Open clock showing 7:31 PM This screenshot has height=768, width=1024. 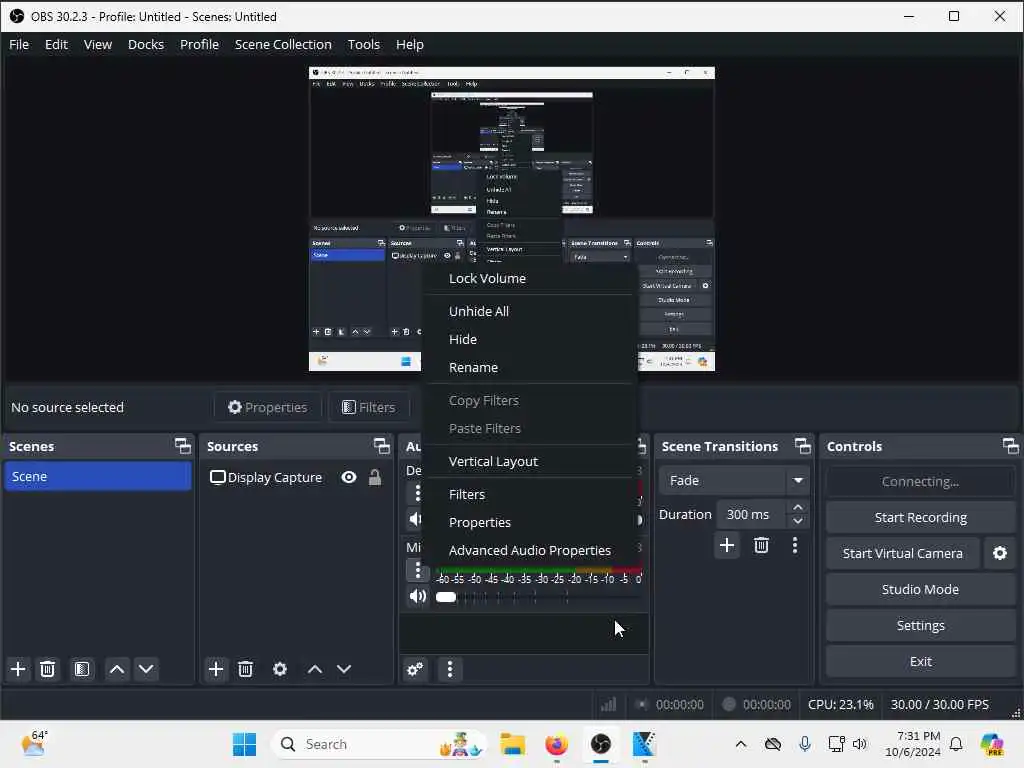pos(913,744)
